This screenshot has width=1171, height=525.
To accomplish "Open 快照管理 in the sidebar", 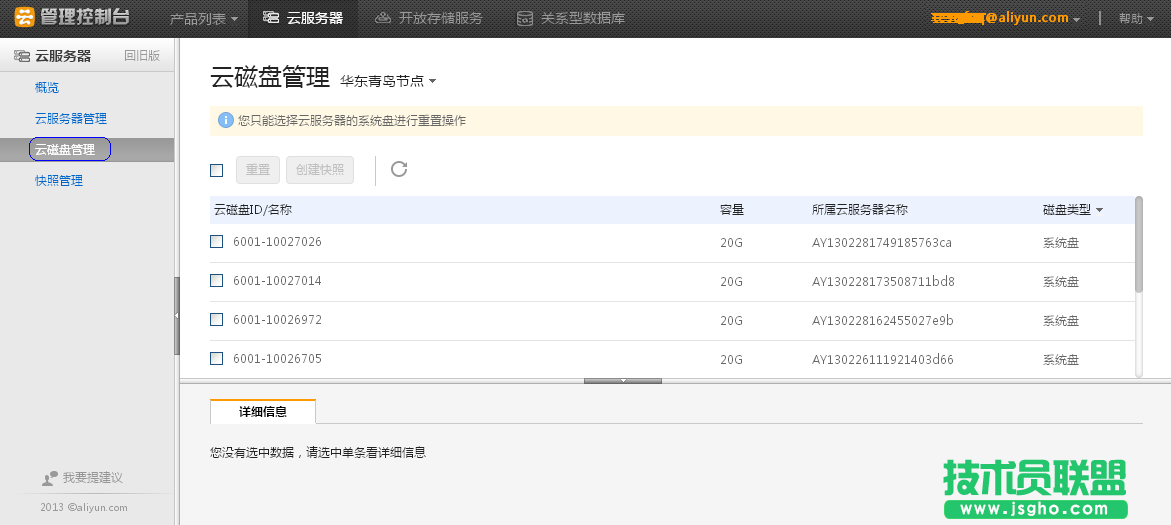I will [58, 181].
